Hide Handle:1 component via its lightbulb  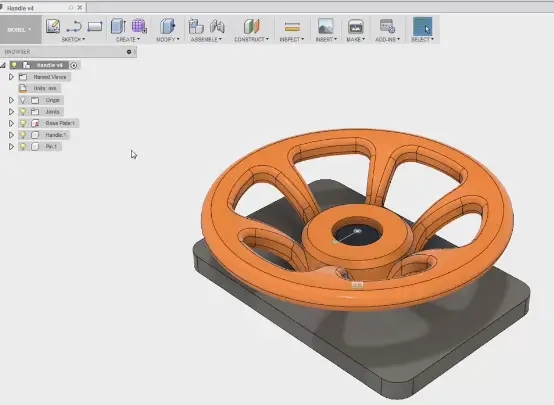point(23,135)
